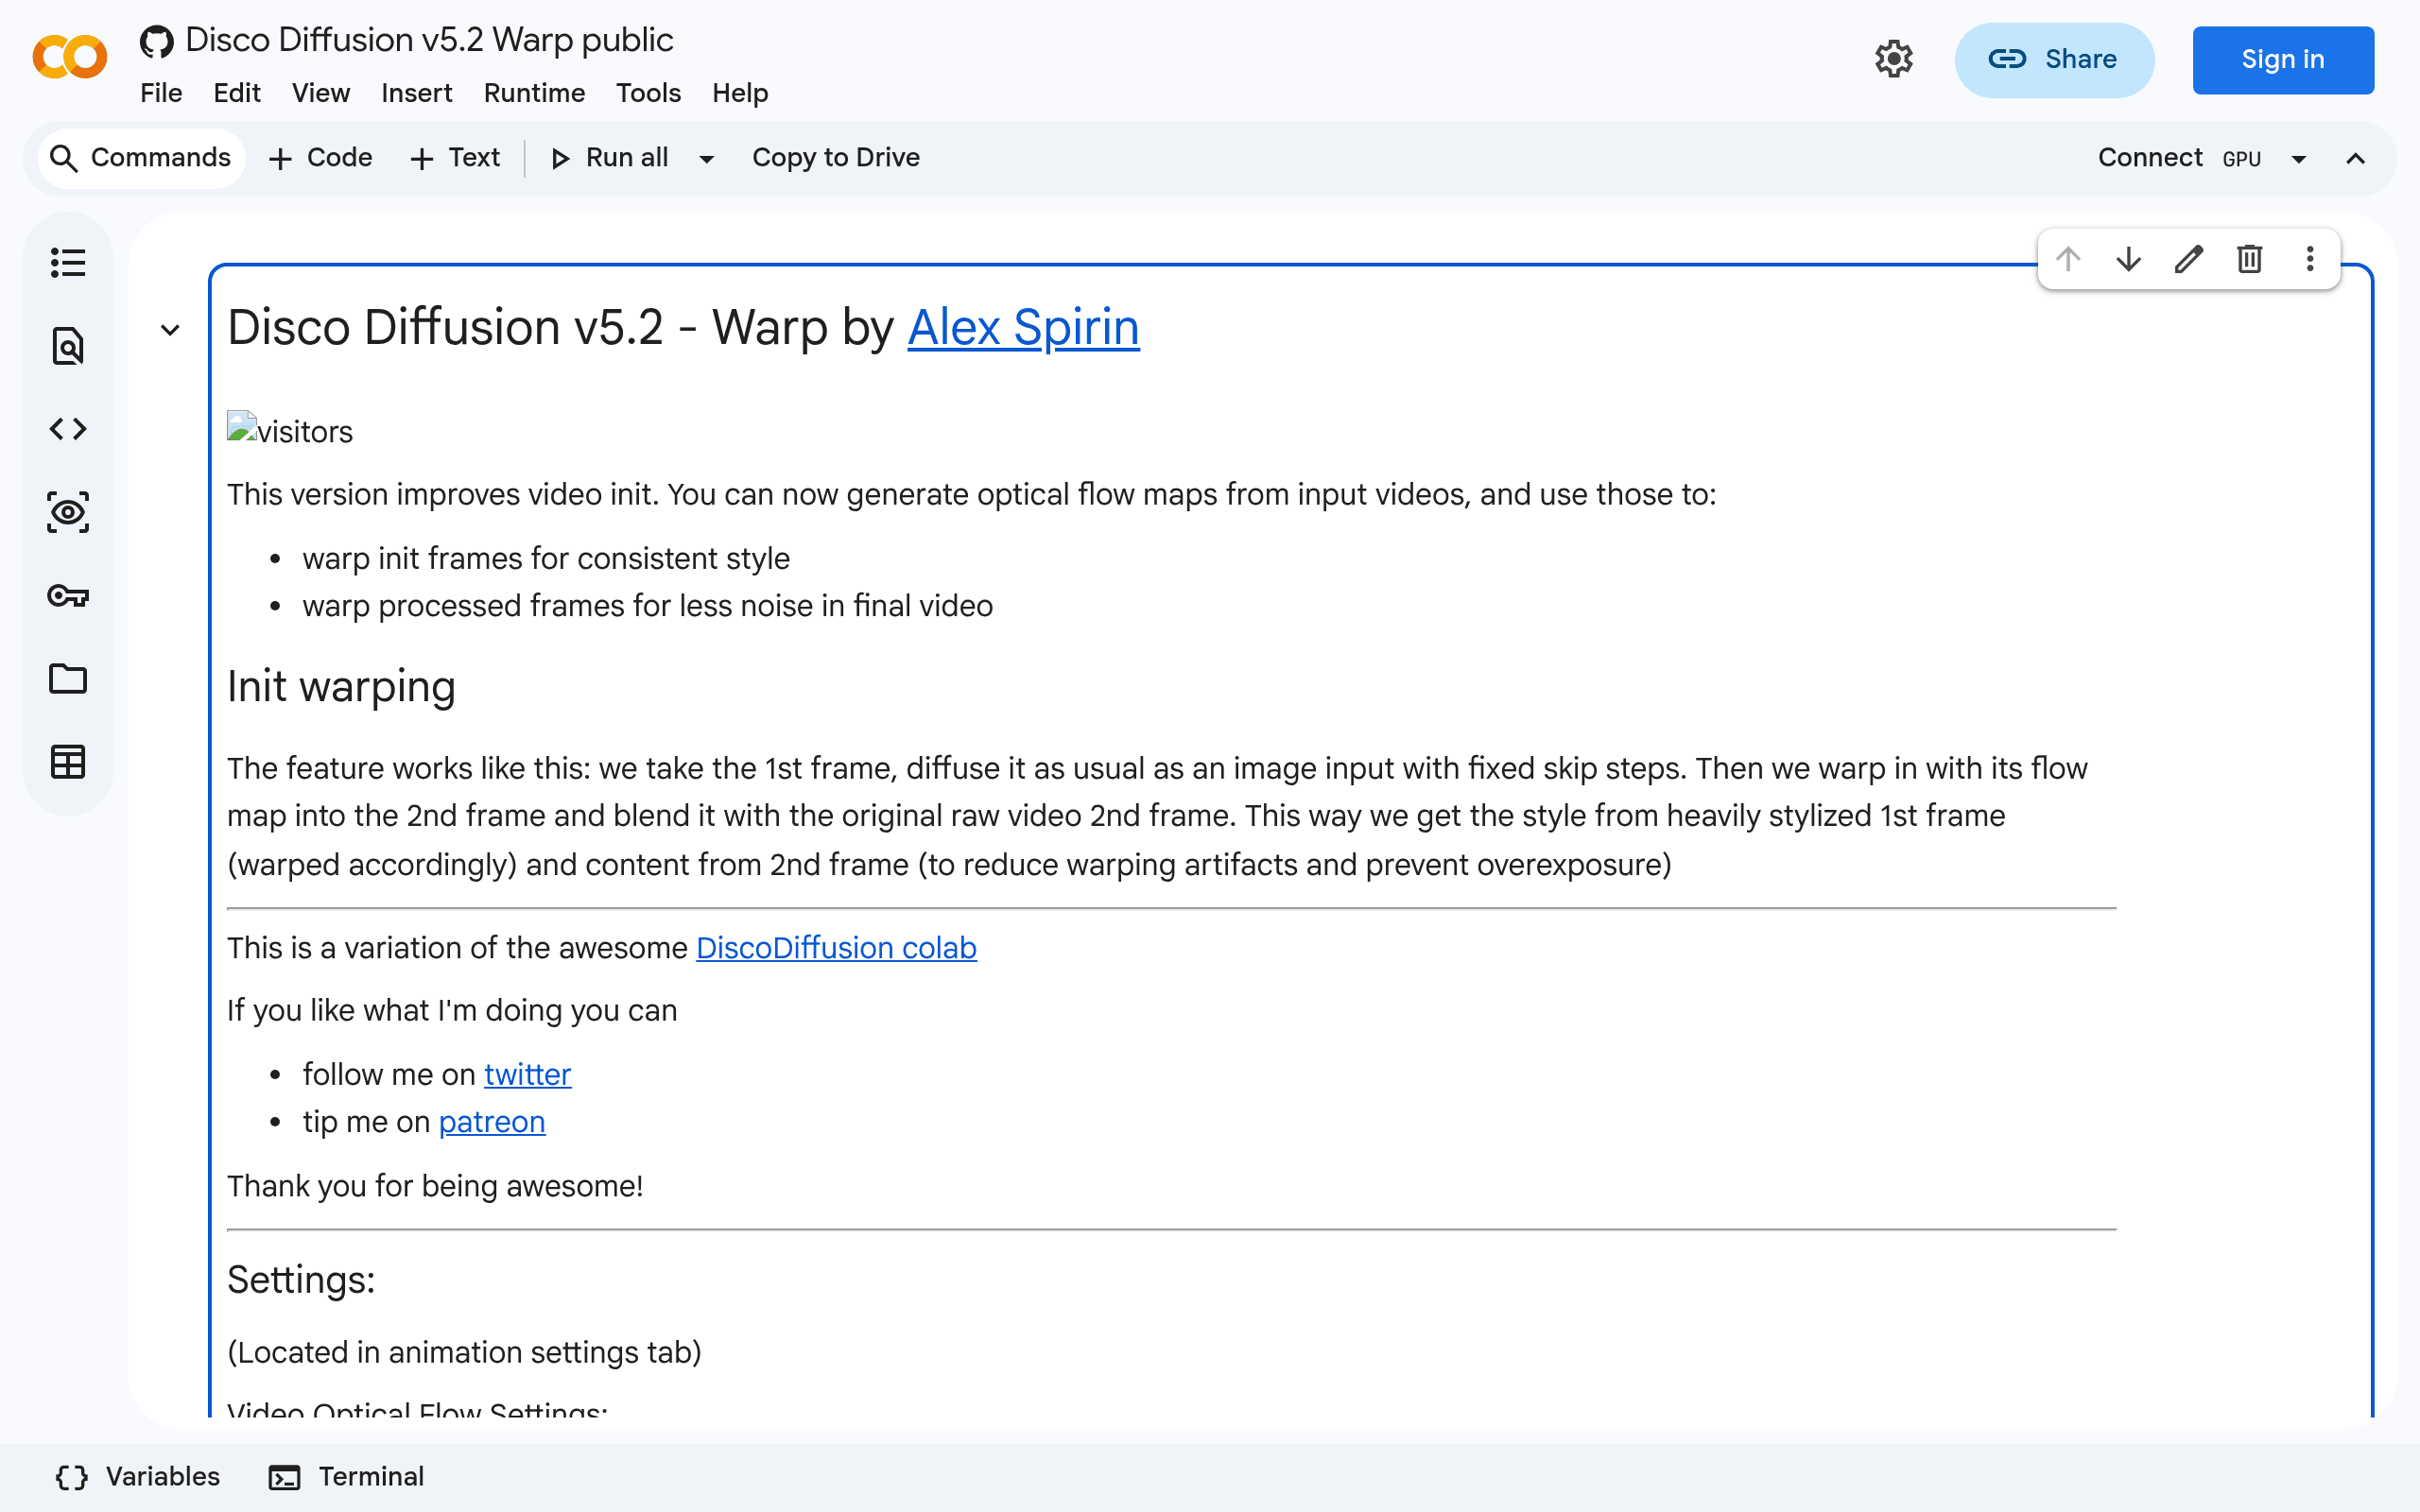Edit the cell with pencil icon

tap(2189, 259)
